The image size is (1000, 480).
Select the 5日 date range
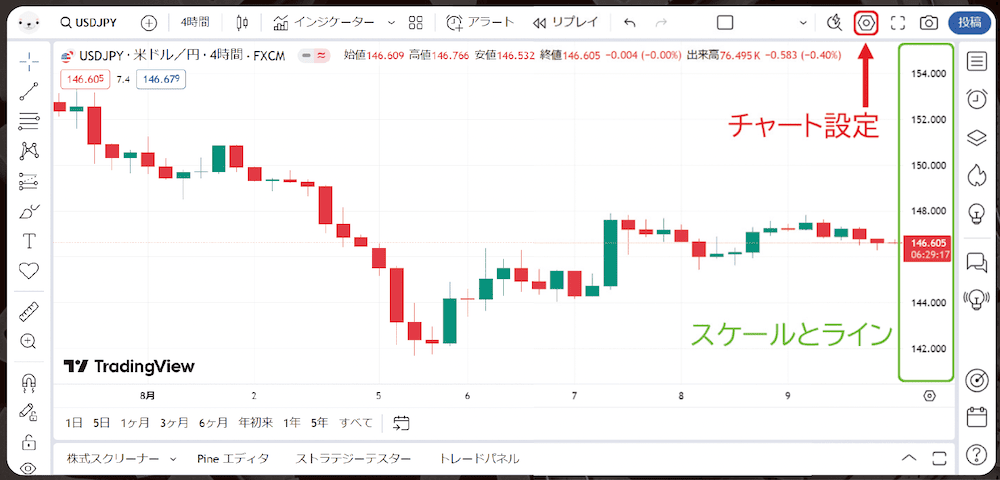101,423
